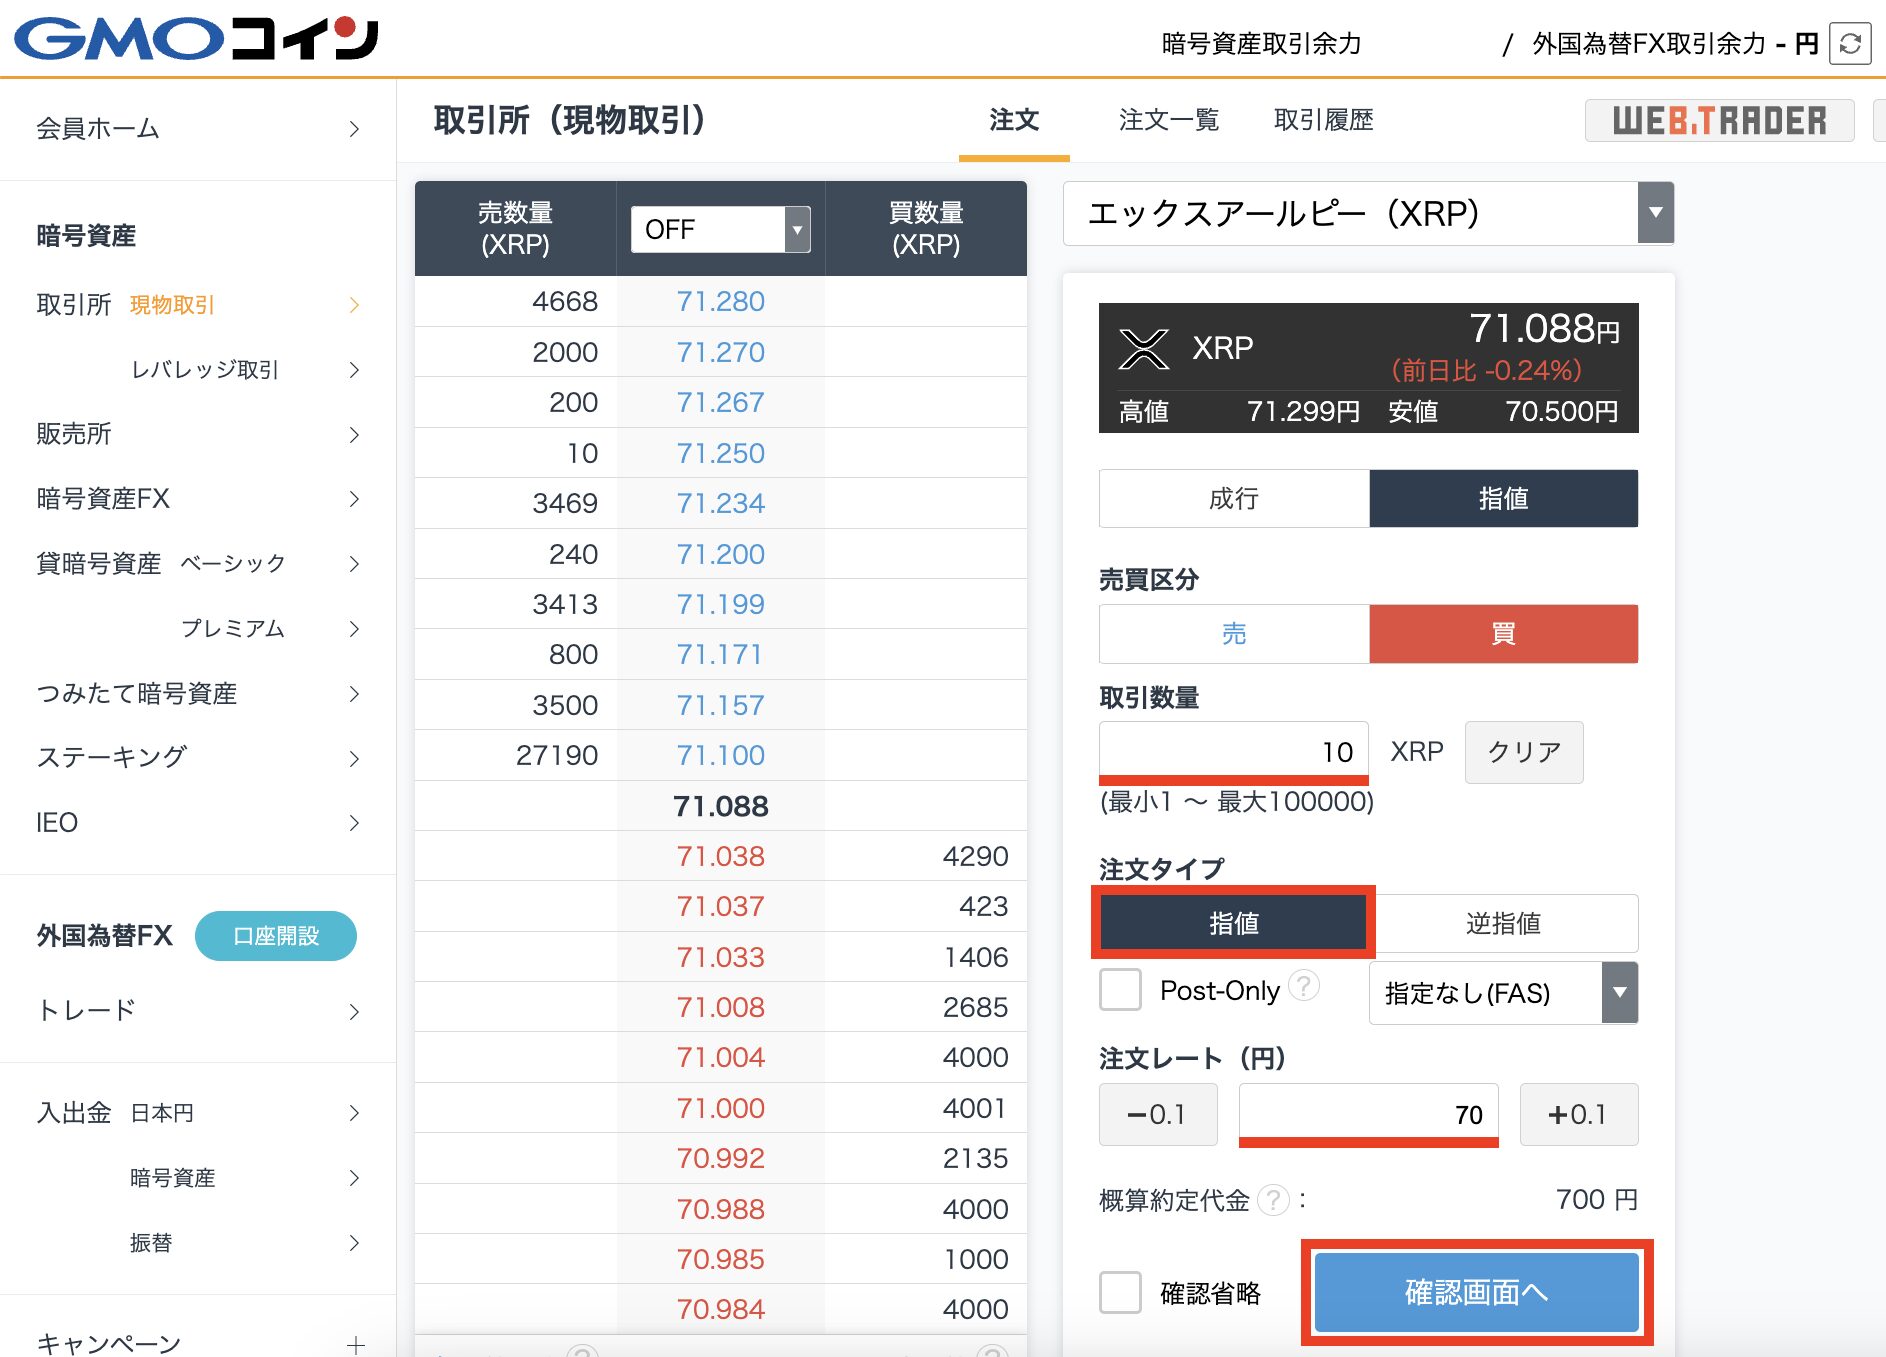Expand キャンペーン with the plus icon

click(x=356, y=1345)
